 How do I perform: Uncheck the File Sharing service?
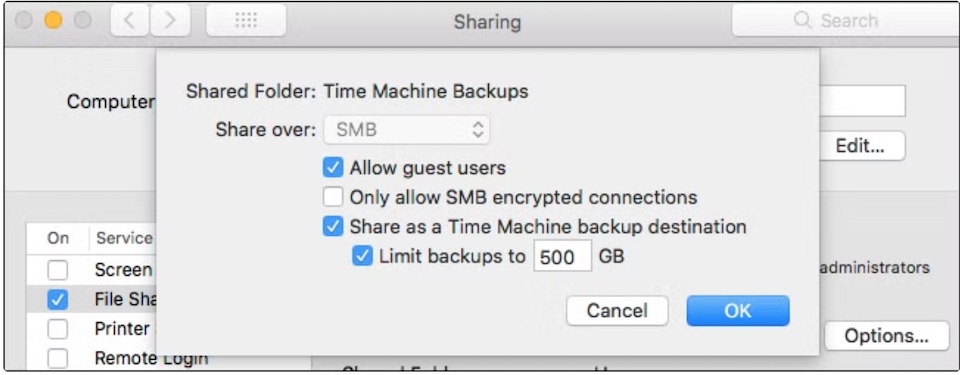(x=58, y=300)
